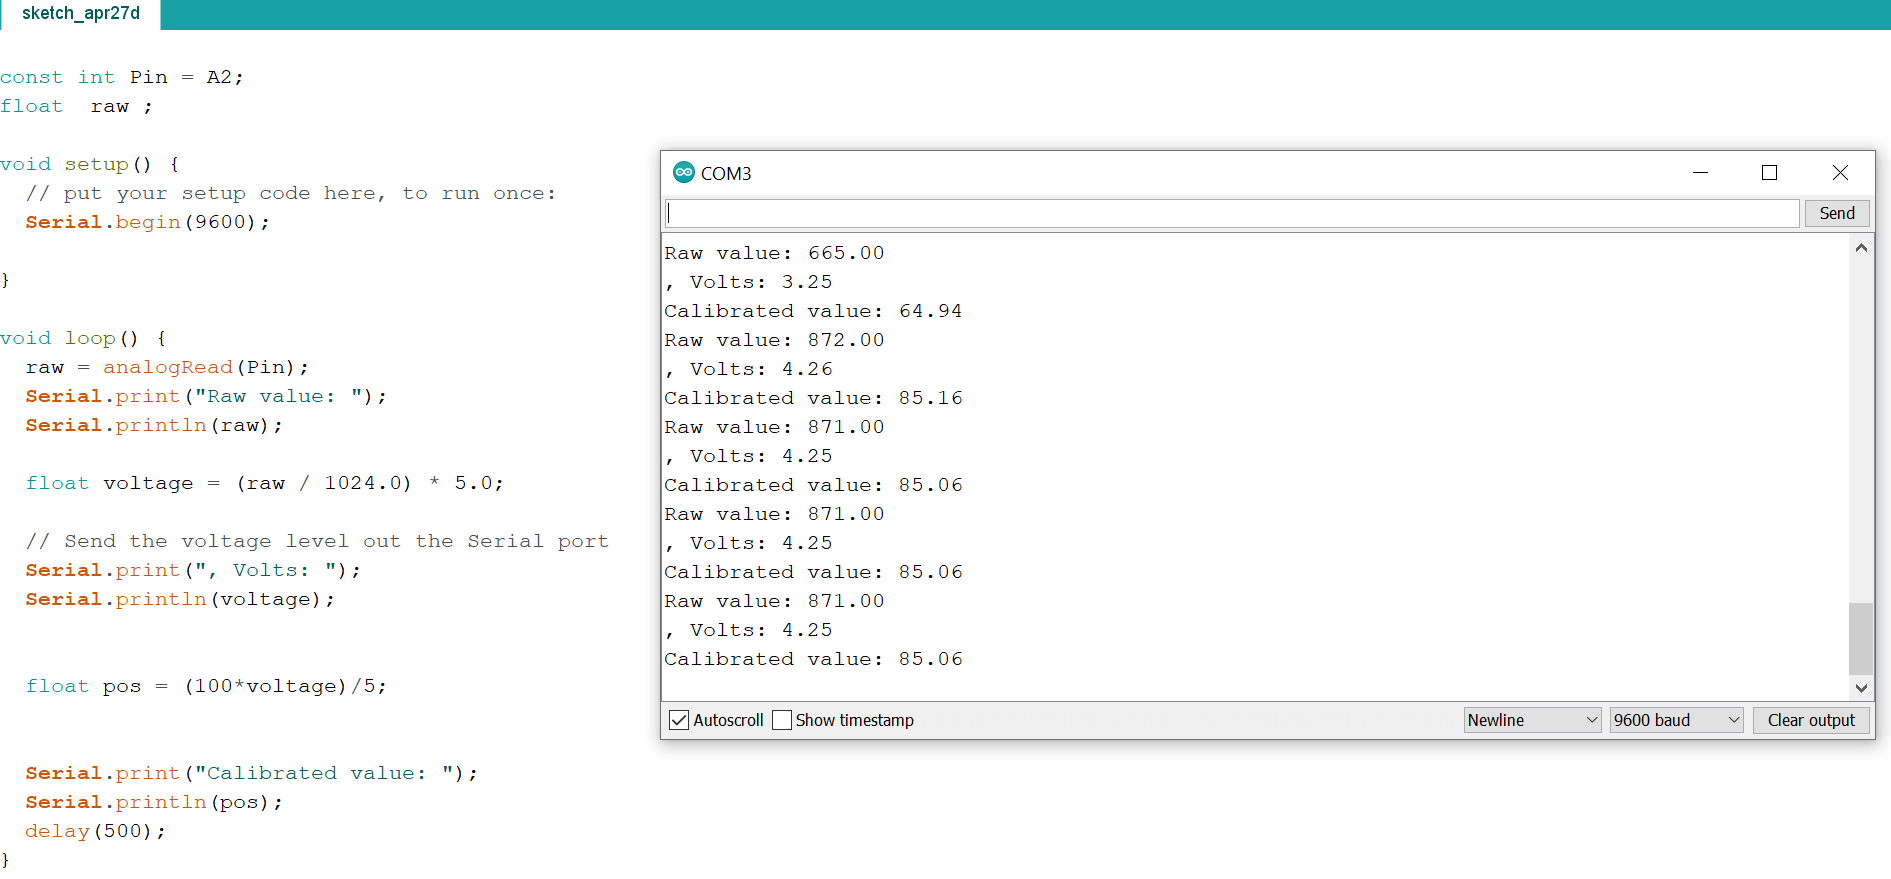Click the 'Raw value: 872.00' output line
This screenshot has height=879, width=1891.
tap(774, 340)
